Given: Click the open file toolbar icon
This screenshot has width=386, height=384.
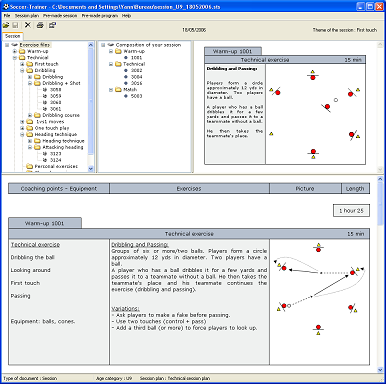Looking at the screenshot, I should point(6,25).
